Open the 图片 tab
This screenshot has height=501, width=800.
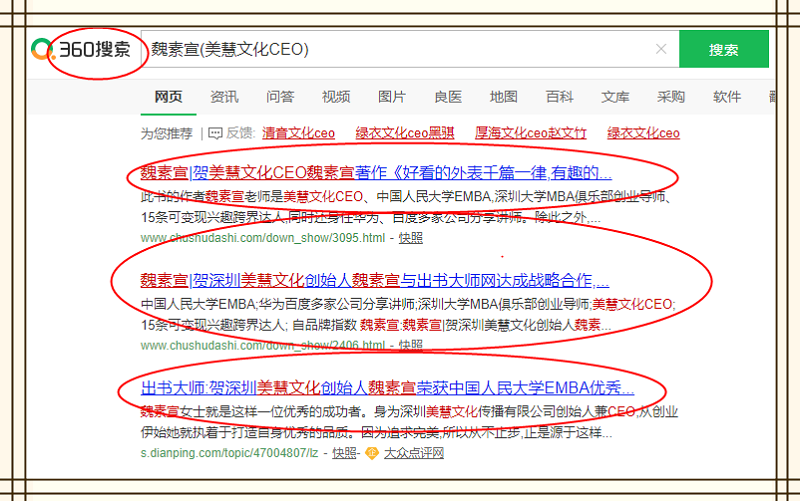point(392,97)
